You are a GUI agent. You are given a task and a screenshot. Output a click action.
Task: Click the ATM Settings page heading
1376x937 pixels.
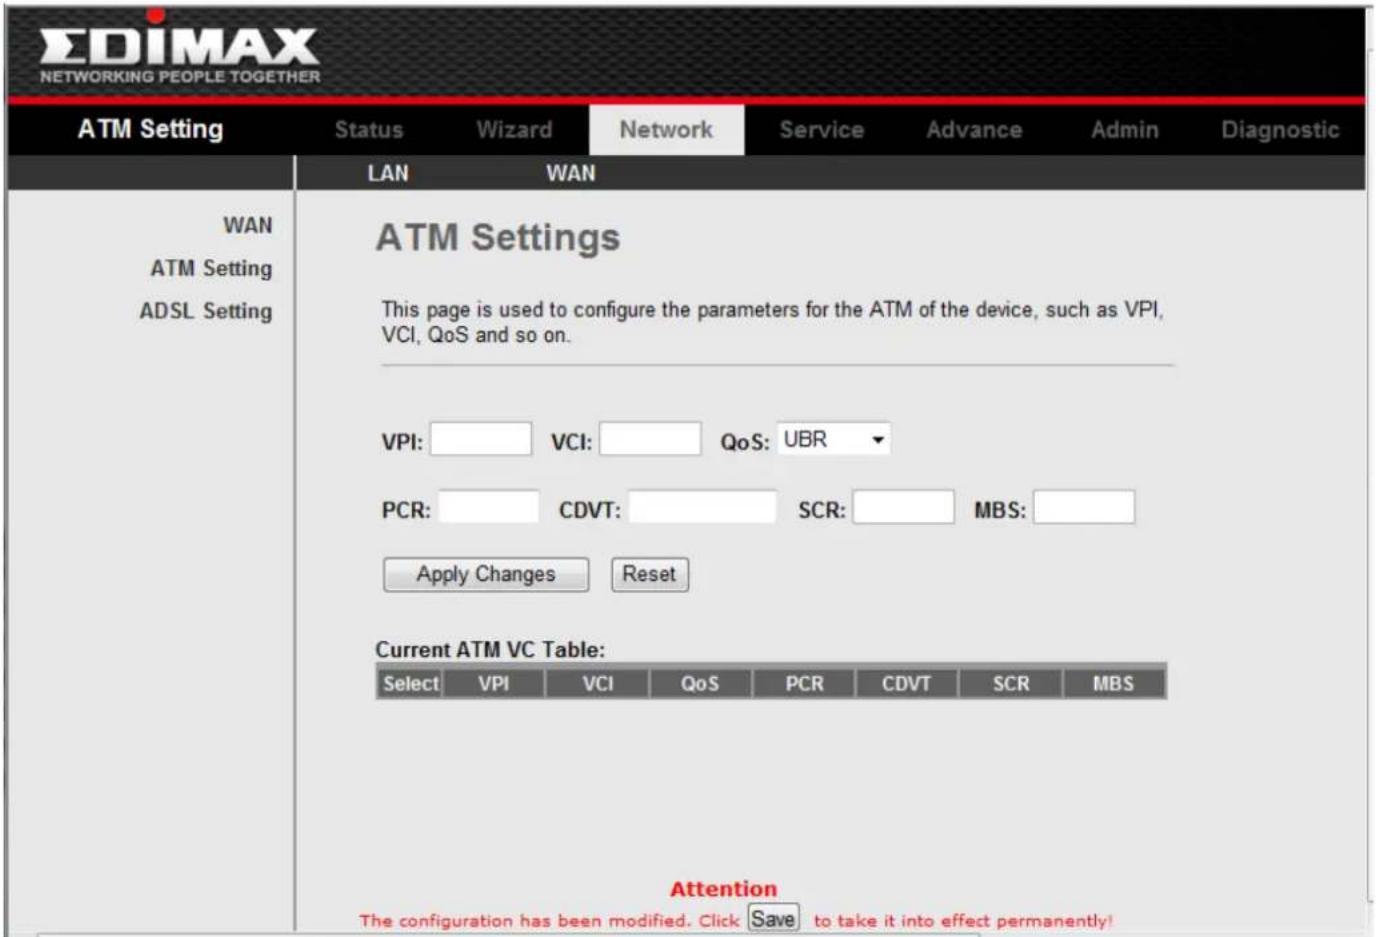tap(498, 238)
